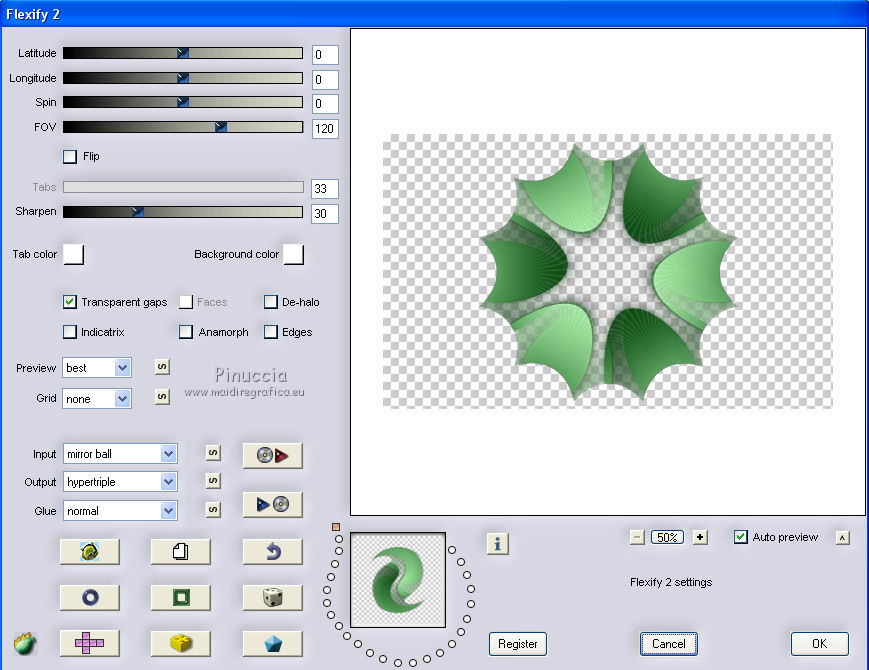Enable the Flip checkbox
The image size is (869, 670).
click(x=70, y=157)
